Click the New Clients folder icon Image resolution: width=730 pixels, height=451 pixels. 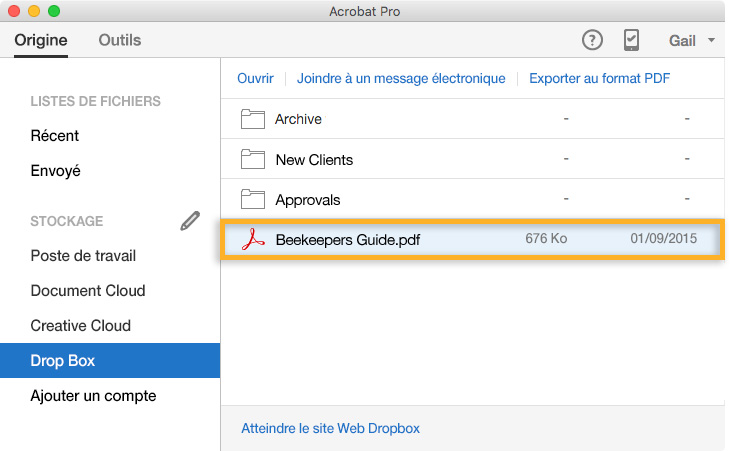pos(253,159)
